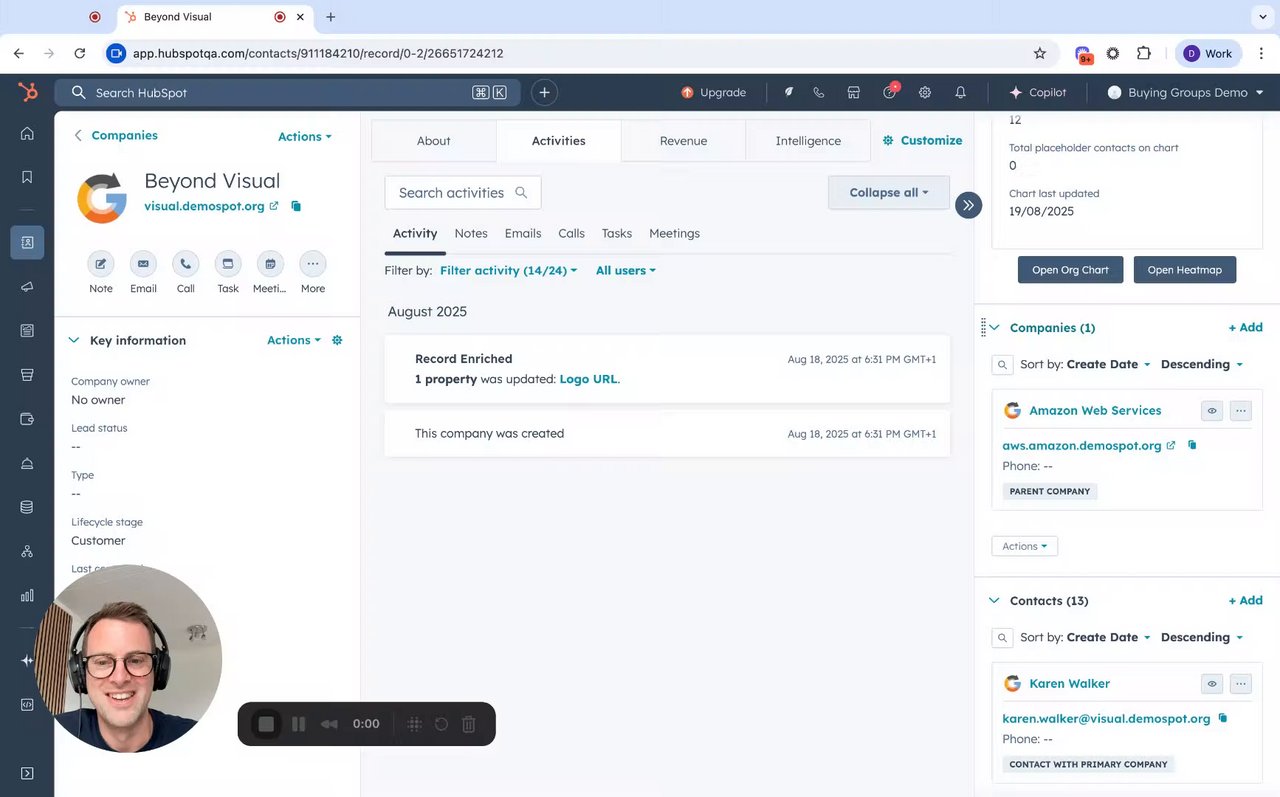Open the Logo URL property link
The image size is (1280, 797).
588,379
